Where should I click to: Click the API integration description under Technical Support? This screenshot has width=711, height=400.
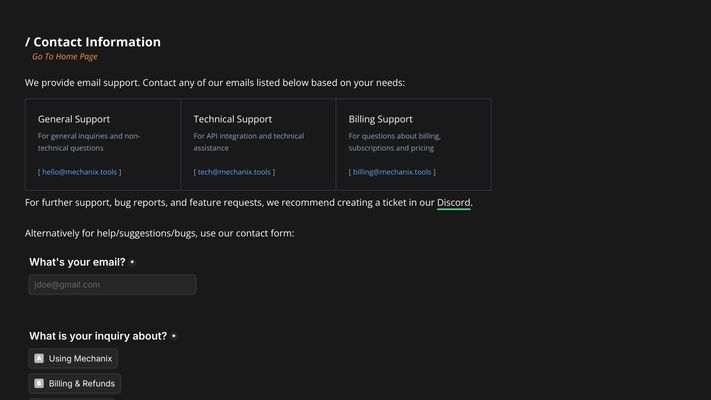(x=249, y=142)
